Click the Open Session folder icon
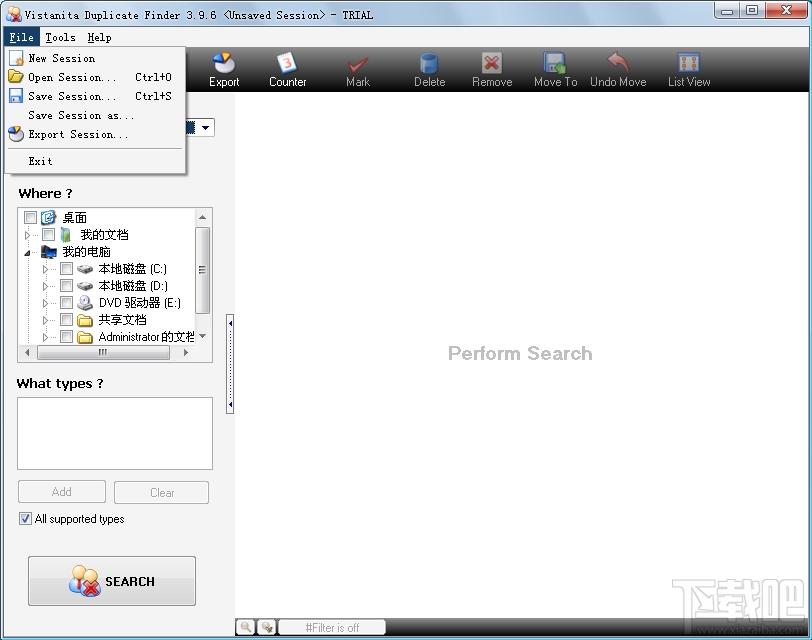 [x=16, y=77]
